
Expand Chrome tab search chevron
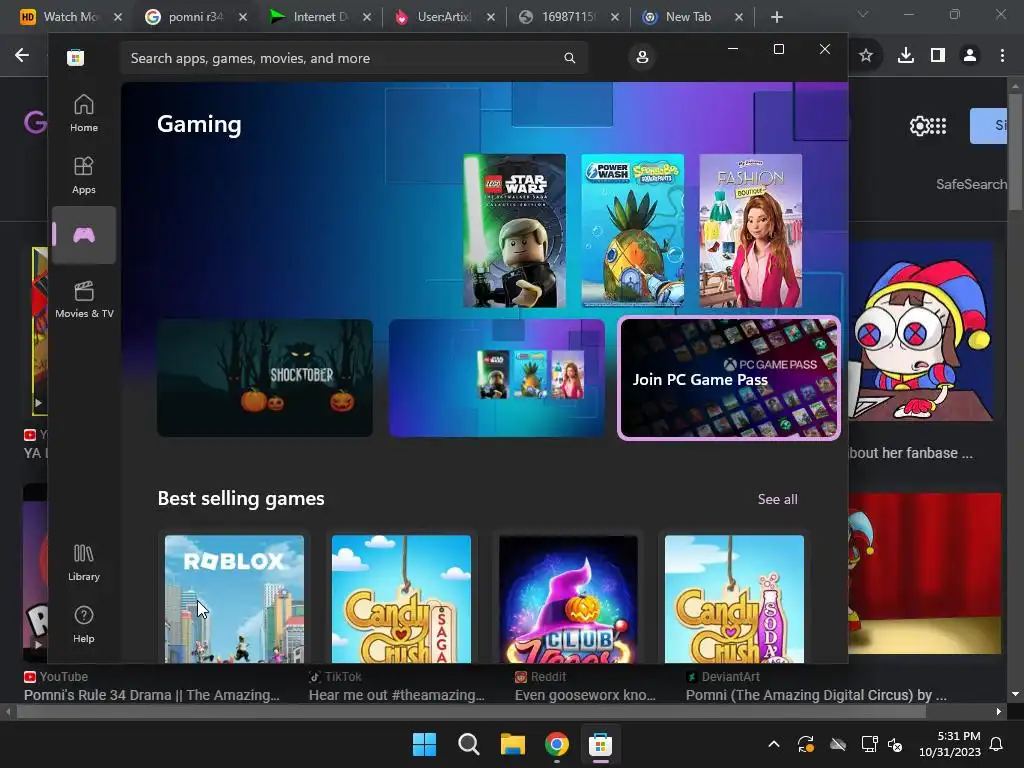tap(863, 14)
